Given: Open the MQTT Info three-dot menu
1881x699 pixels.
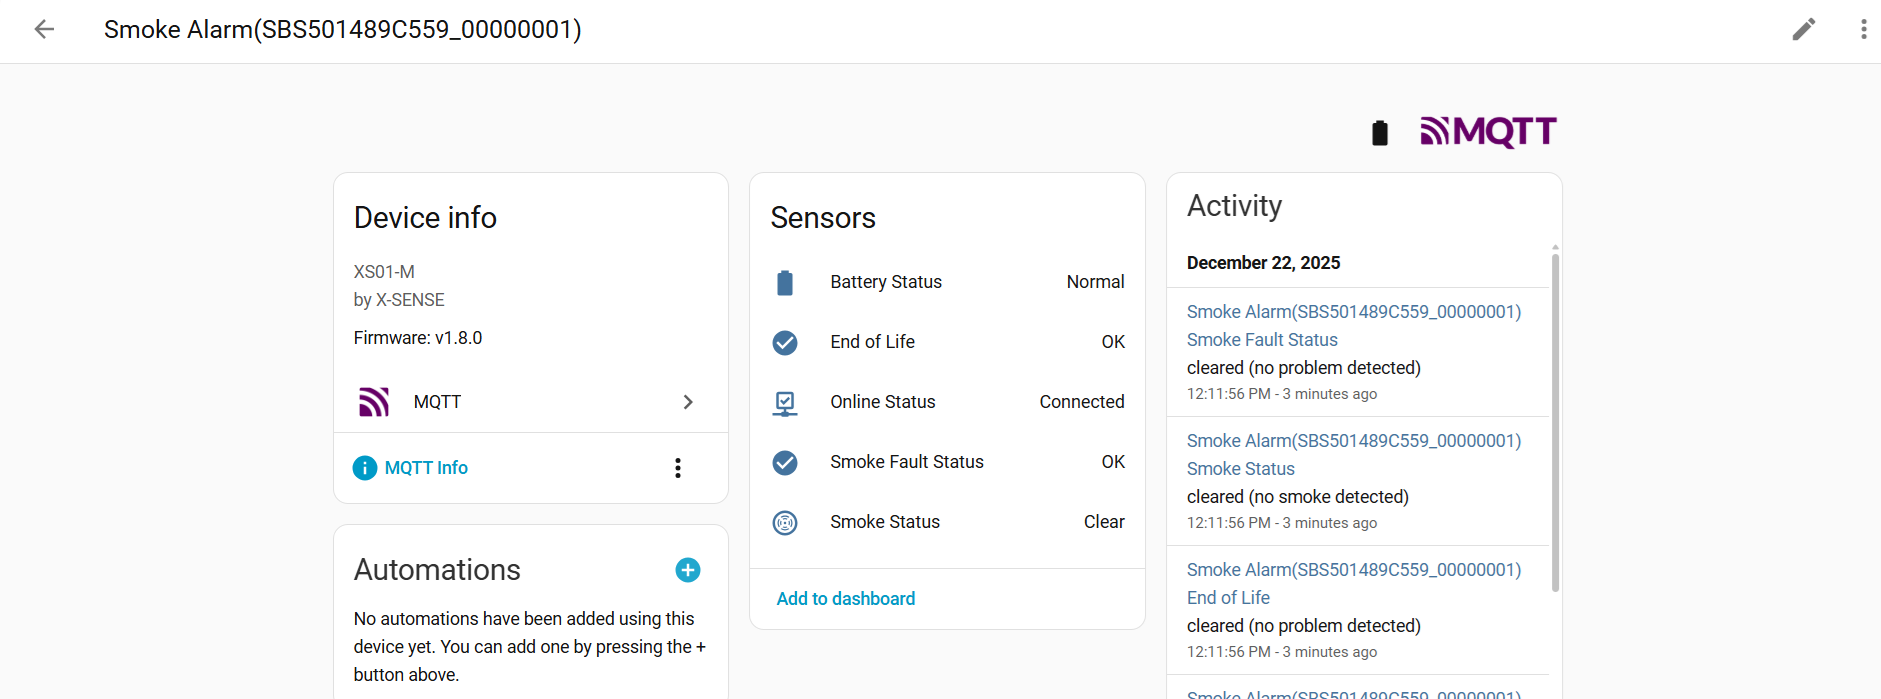Looking at the screenshot, I should click(678, 468).
